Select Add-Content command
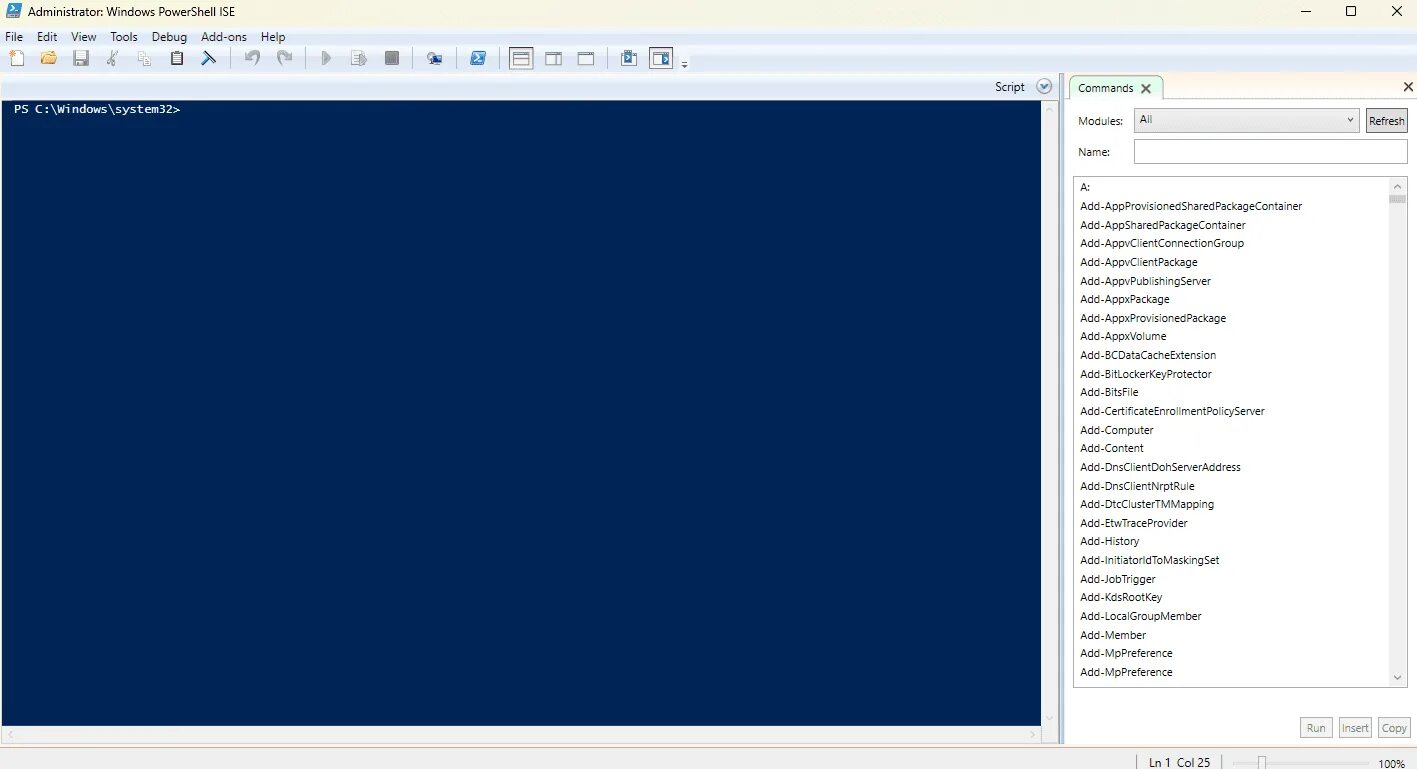The image size is (1417, 769). [1111, 448]
